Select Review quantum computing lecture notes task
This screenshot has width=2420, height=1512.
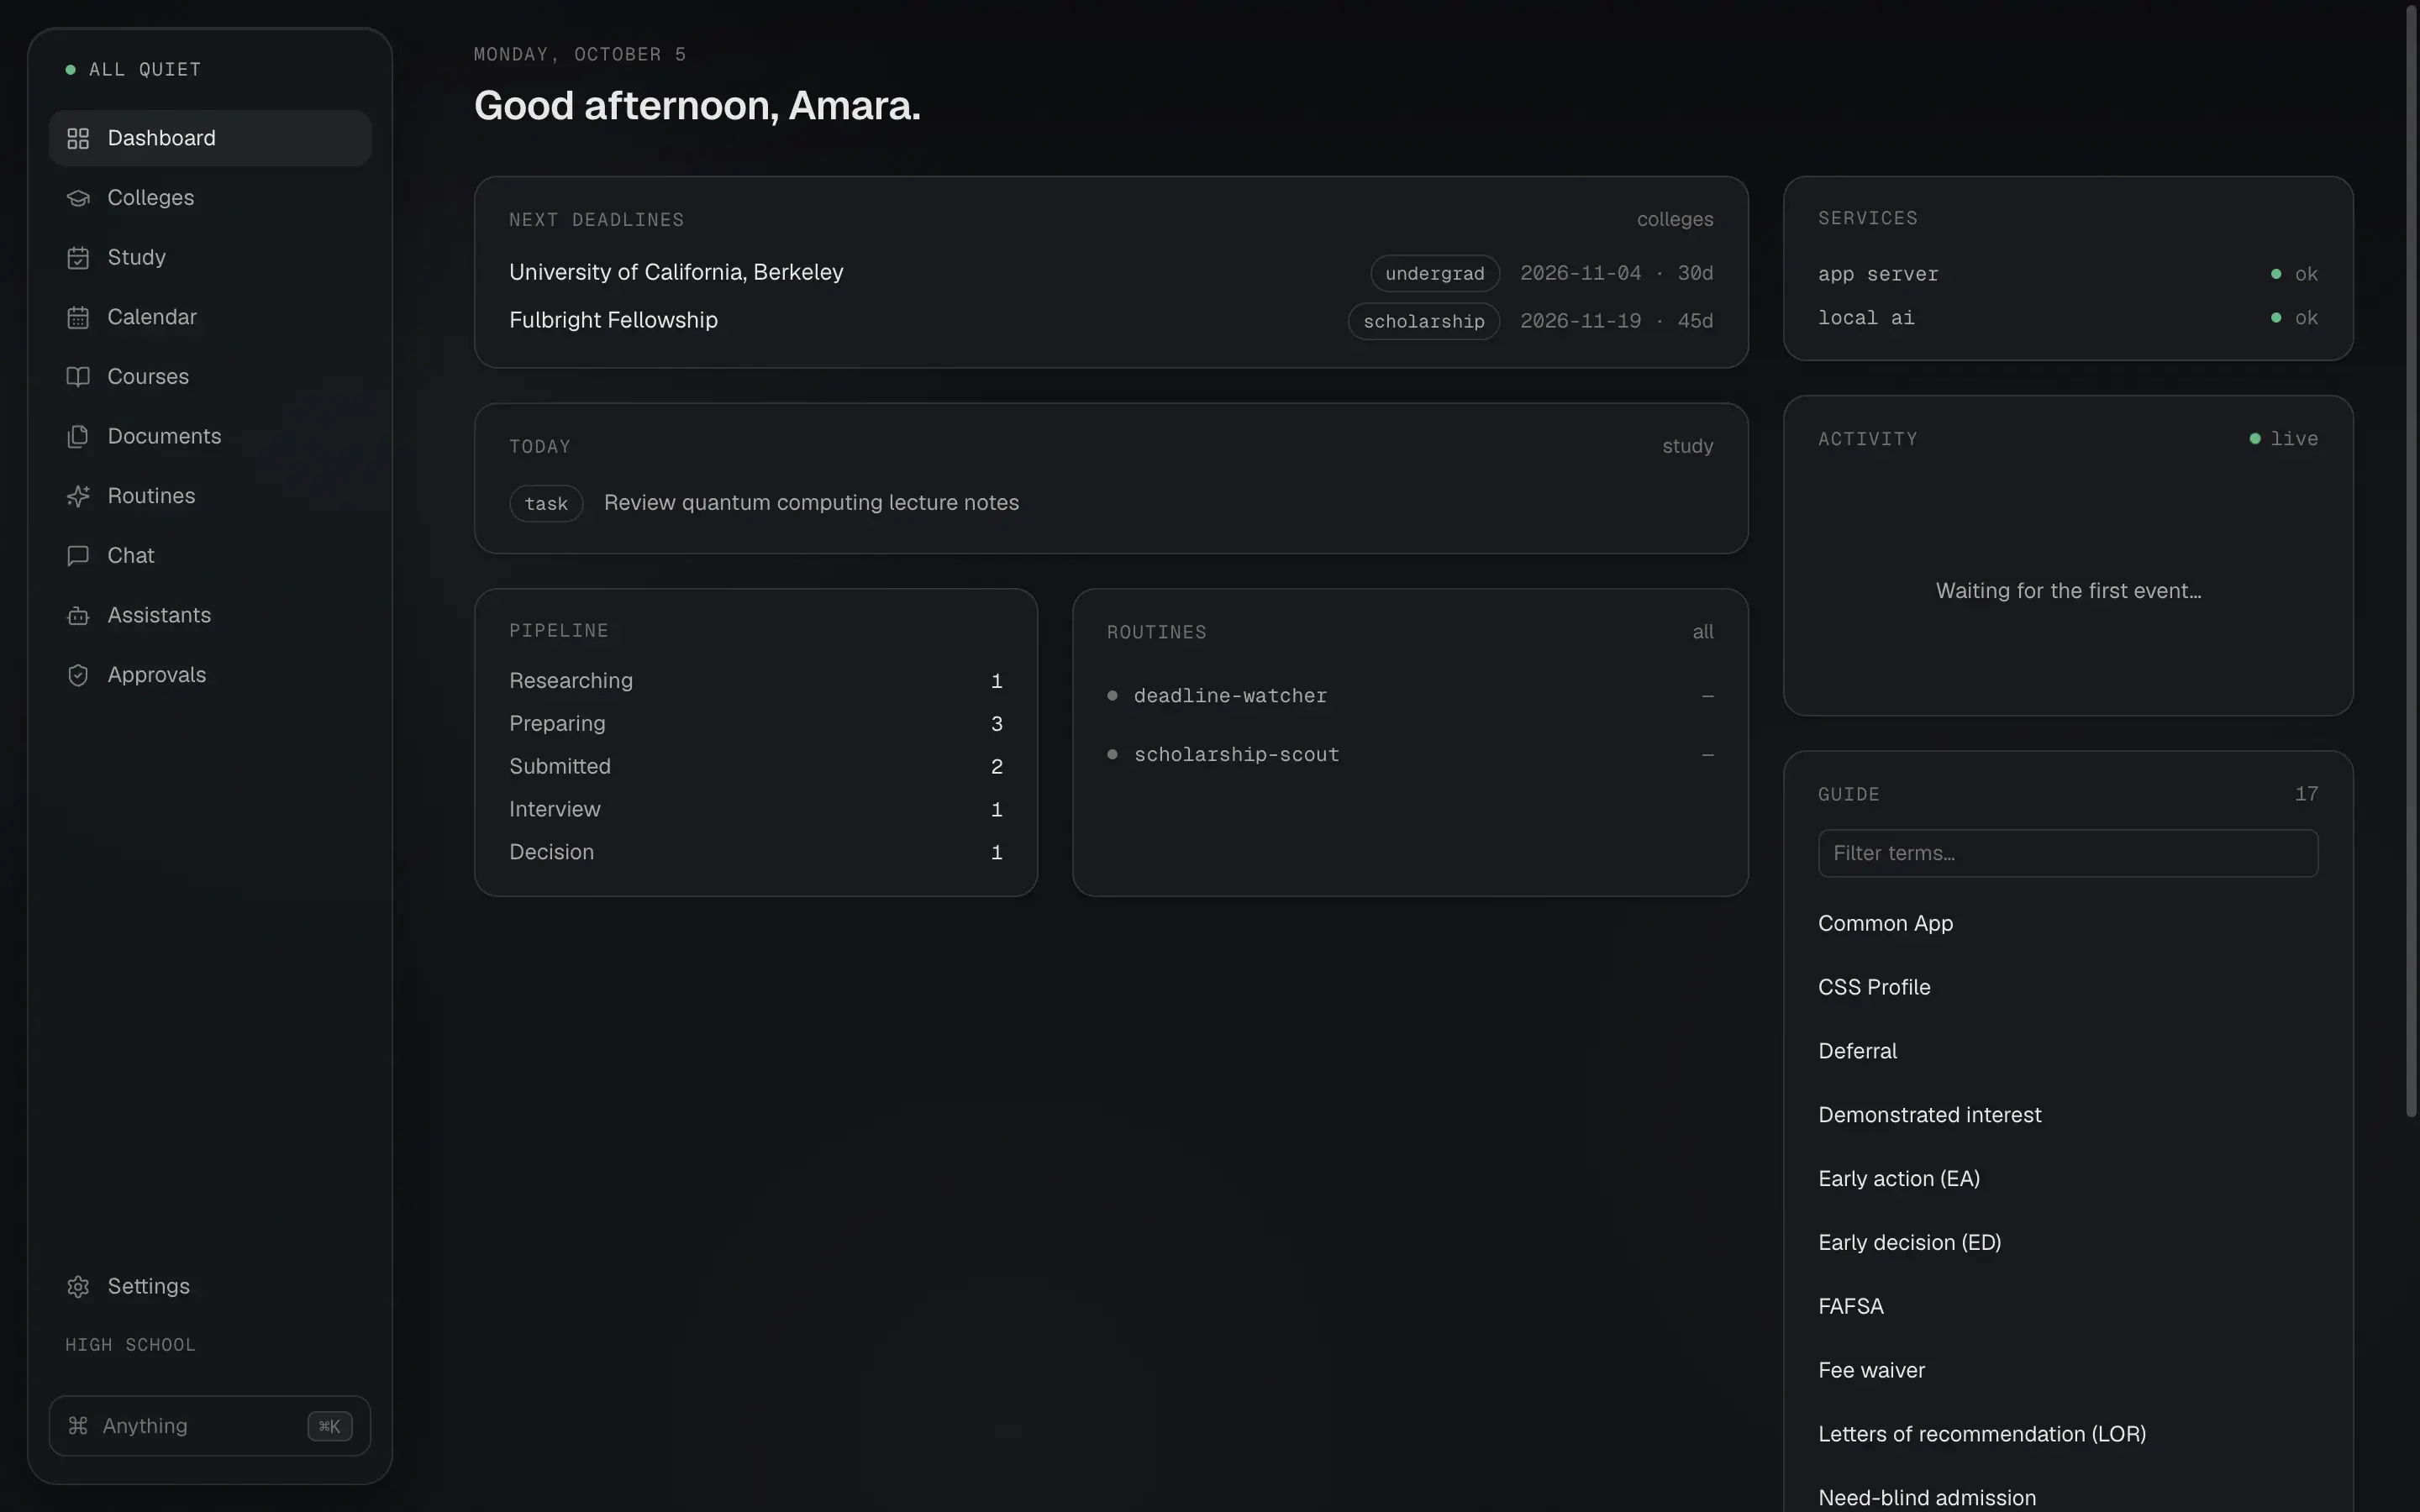pos(811,503)
